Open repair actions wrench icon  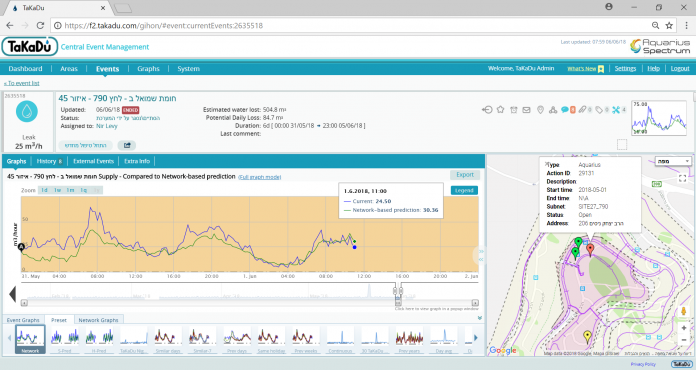tap(616, 110)
